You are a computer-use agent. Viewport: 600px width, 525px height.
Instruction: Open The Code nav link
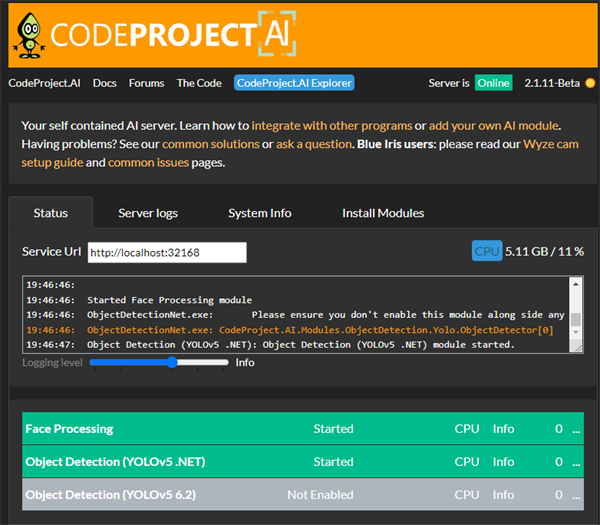click(199, 83)
